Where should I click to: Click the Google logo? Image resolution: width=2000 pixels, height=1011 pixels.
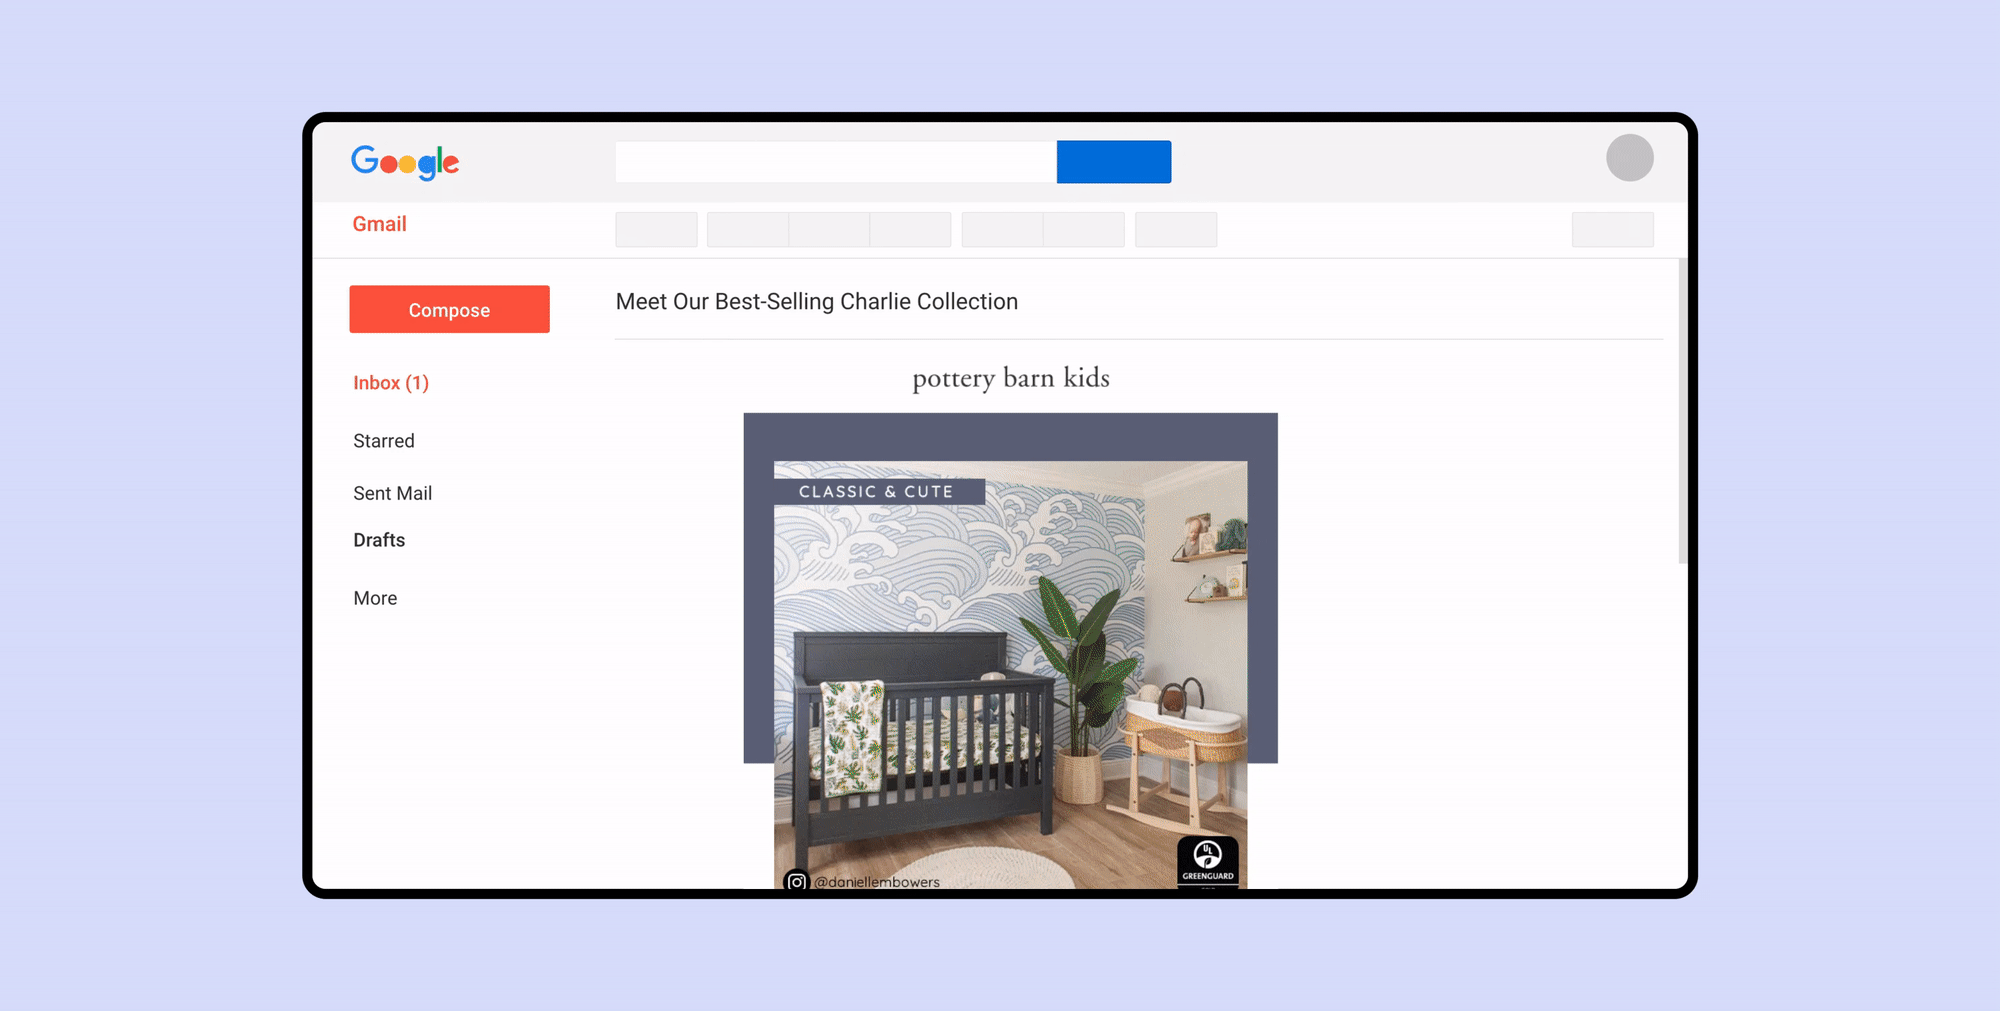[x=405, y=163]
